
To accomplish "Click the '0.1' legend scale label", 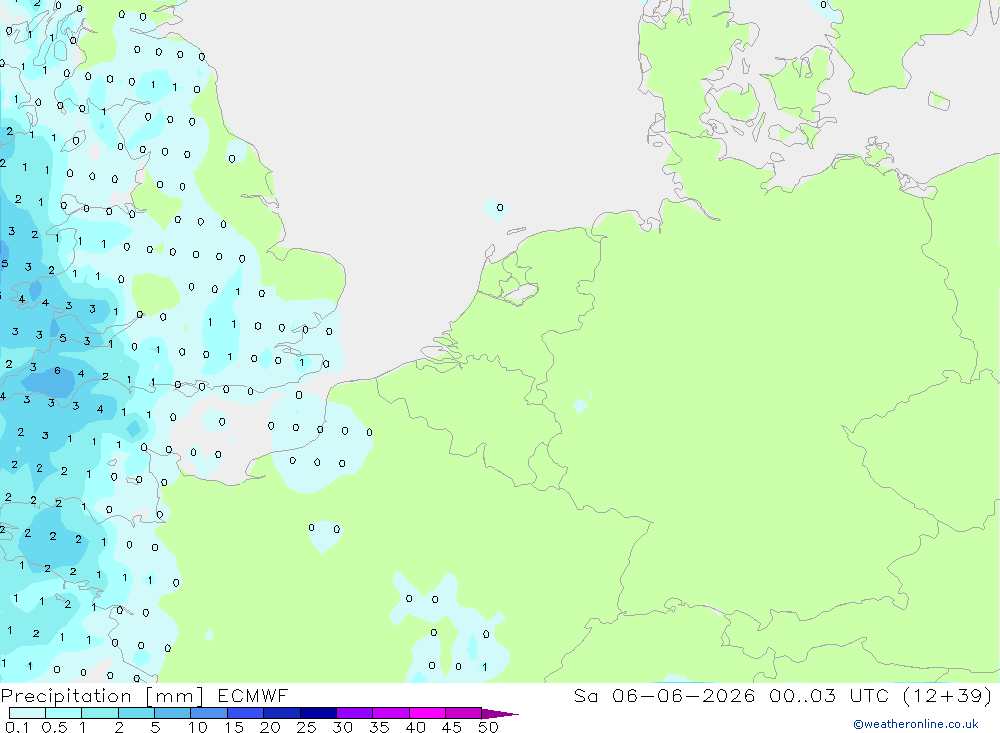I will pos(17,727).
